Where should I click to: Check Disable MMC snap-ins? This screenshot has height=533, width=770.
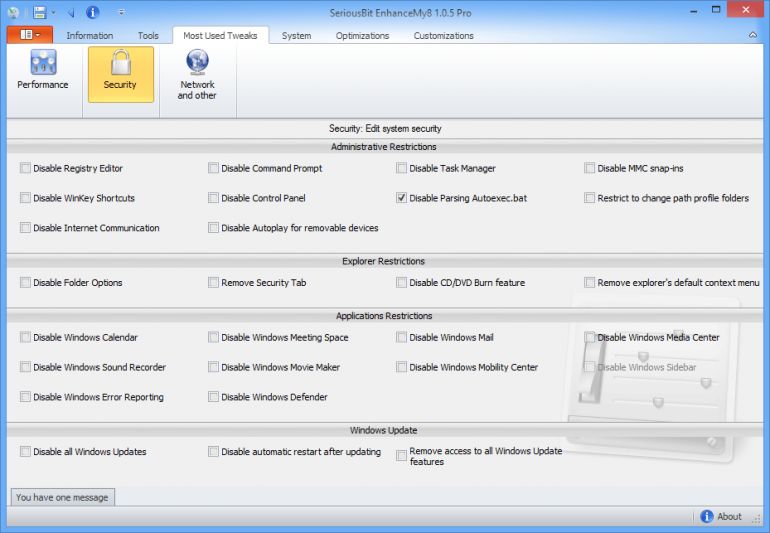(589, 168)
